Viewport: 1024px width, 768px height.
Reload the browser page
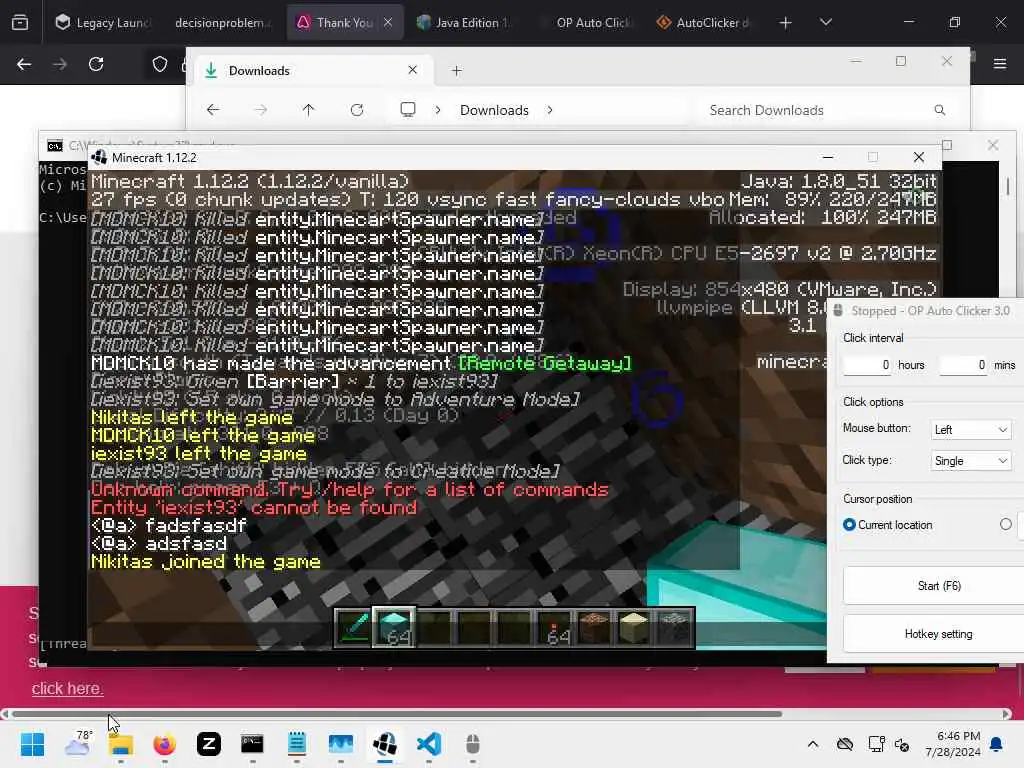coord(96,64)
